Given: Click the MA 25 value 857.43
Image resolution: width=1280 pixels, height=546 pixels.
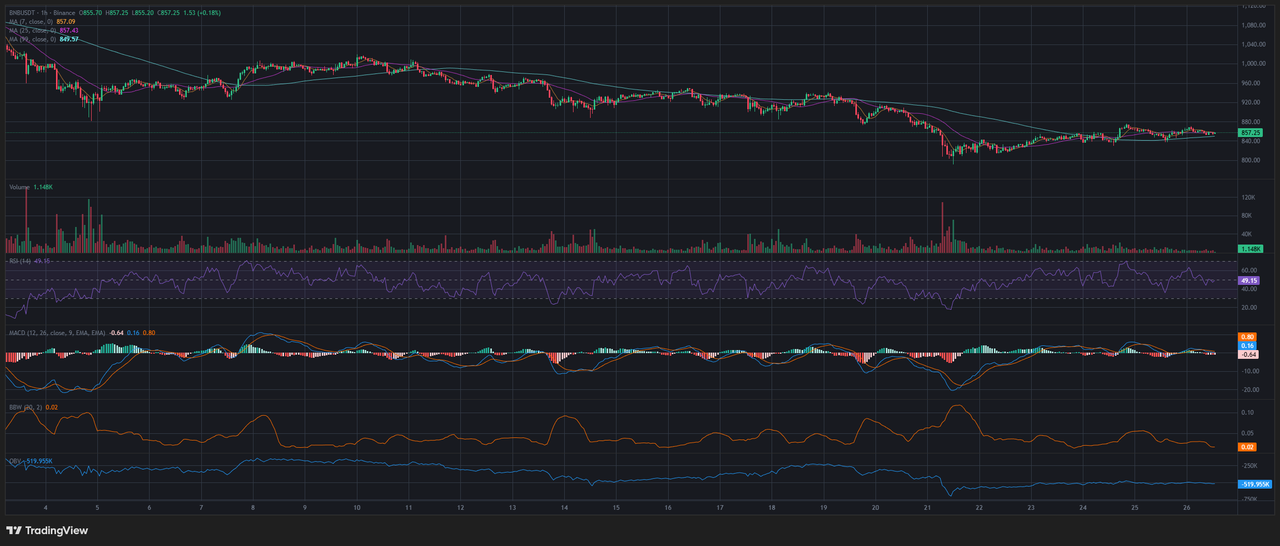Looking at the screenshot, I should [x=69, y=30].
